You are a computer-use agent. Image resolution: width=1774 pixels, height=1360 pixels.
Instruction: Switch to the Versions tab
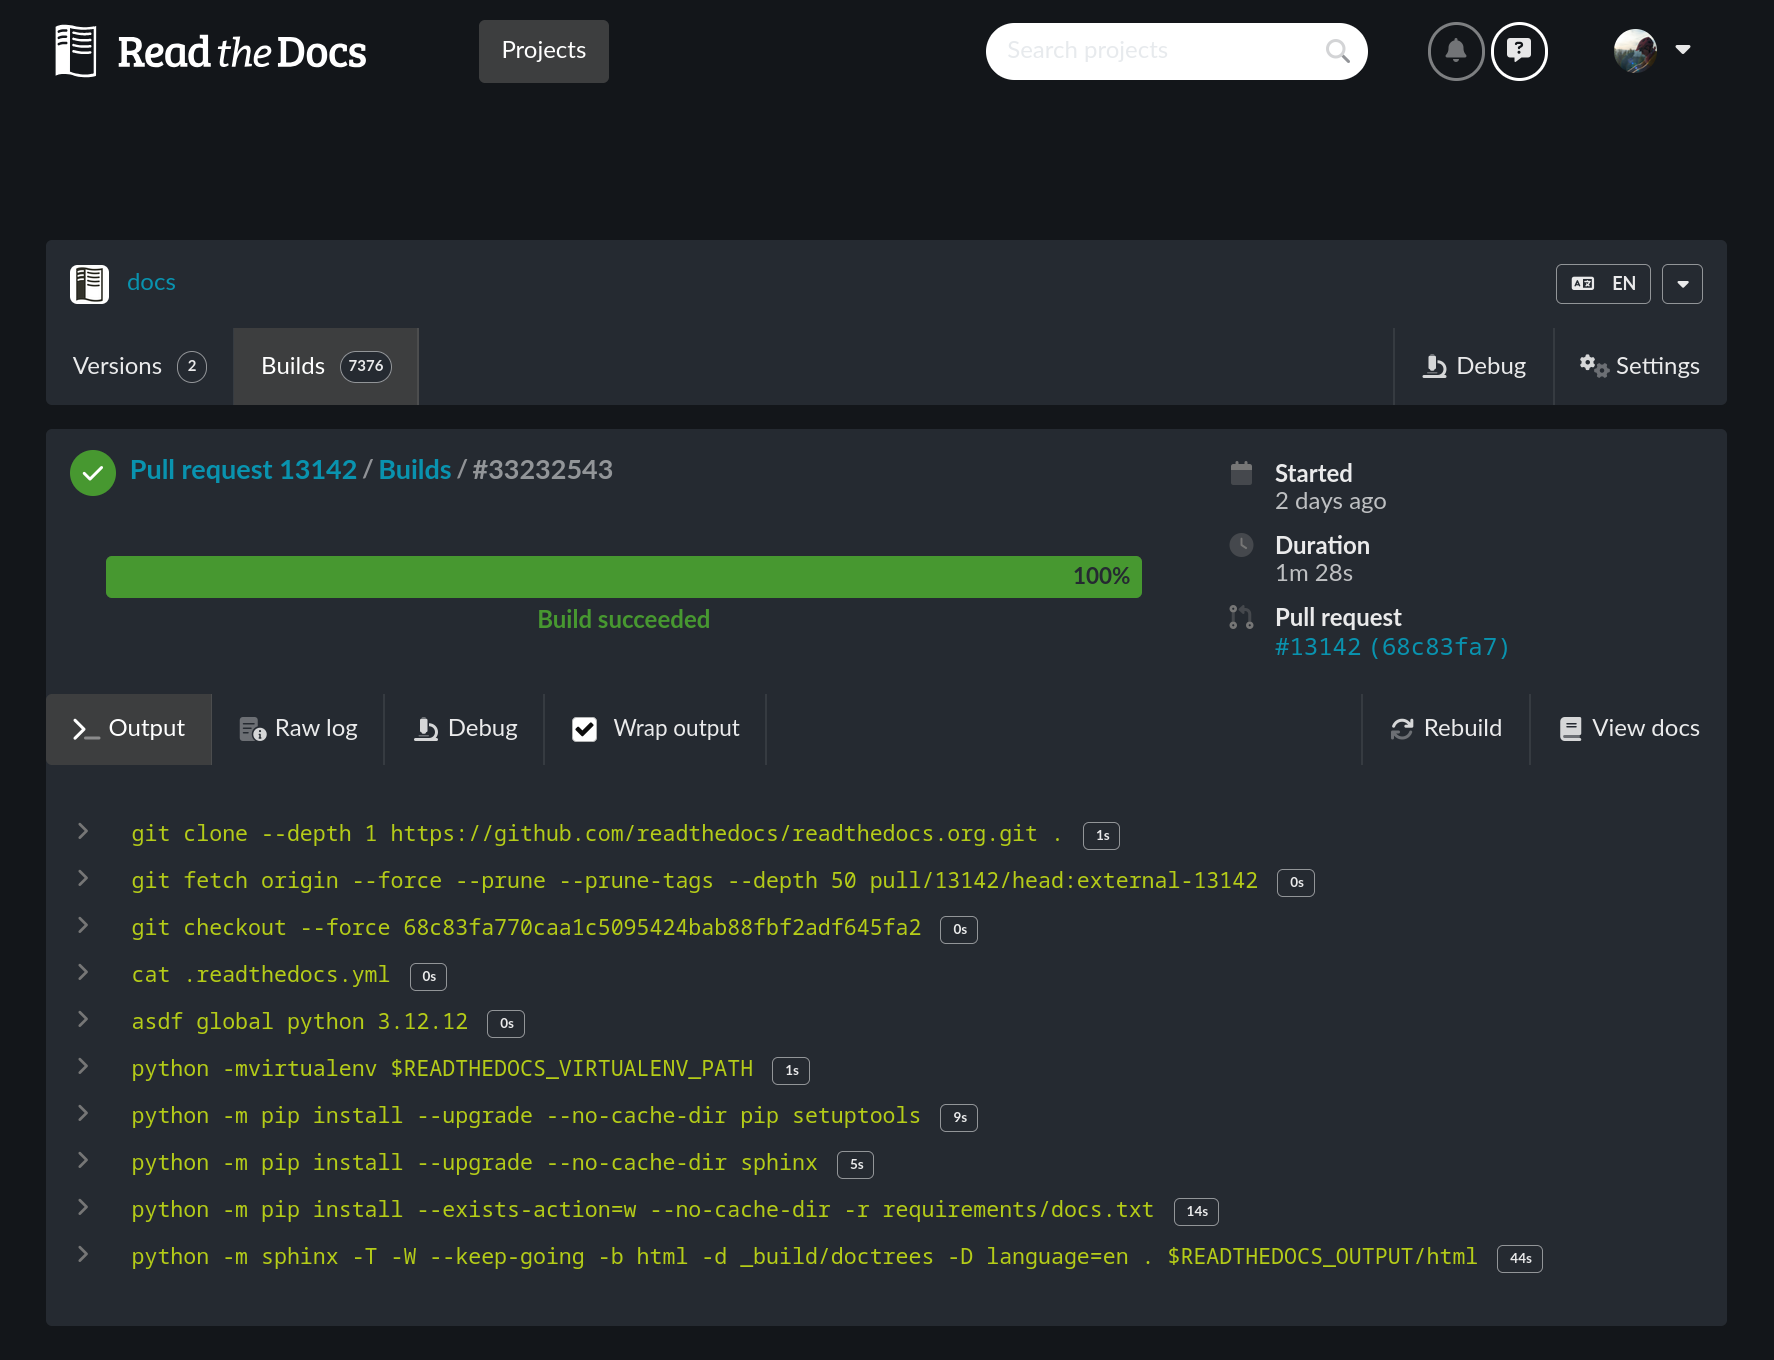pyautogui.click(x=140, y=366)
